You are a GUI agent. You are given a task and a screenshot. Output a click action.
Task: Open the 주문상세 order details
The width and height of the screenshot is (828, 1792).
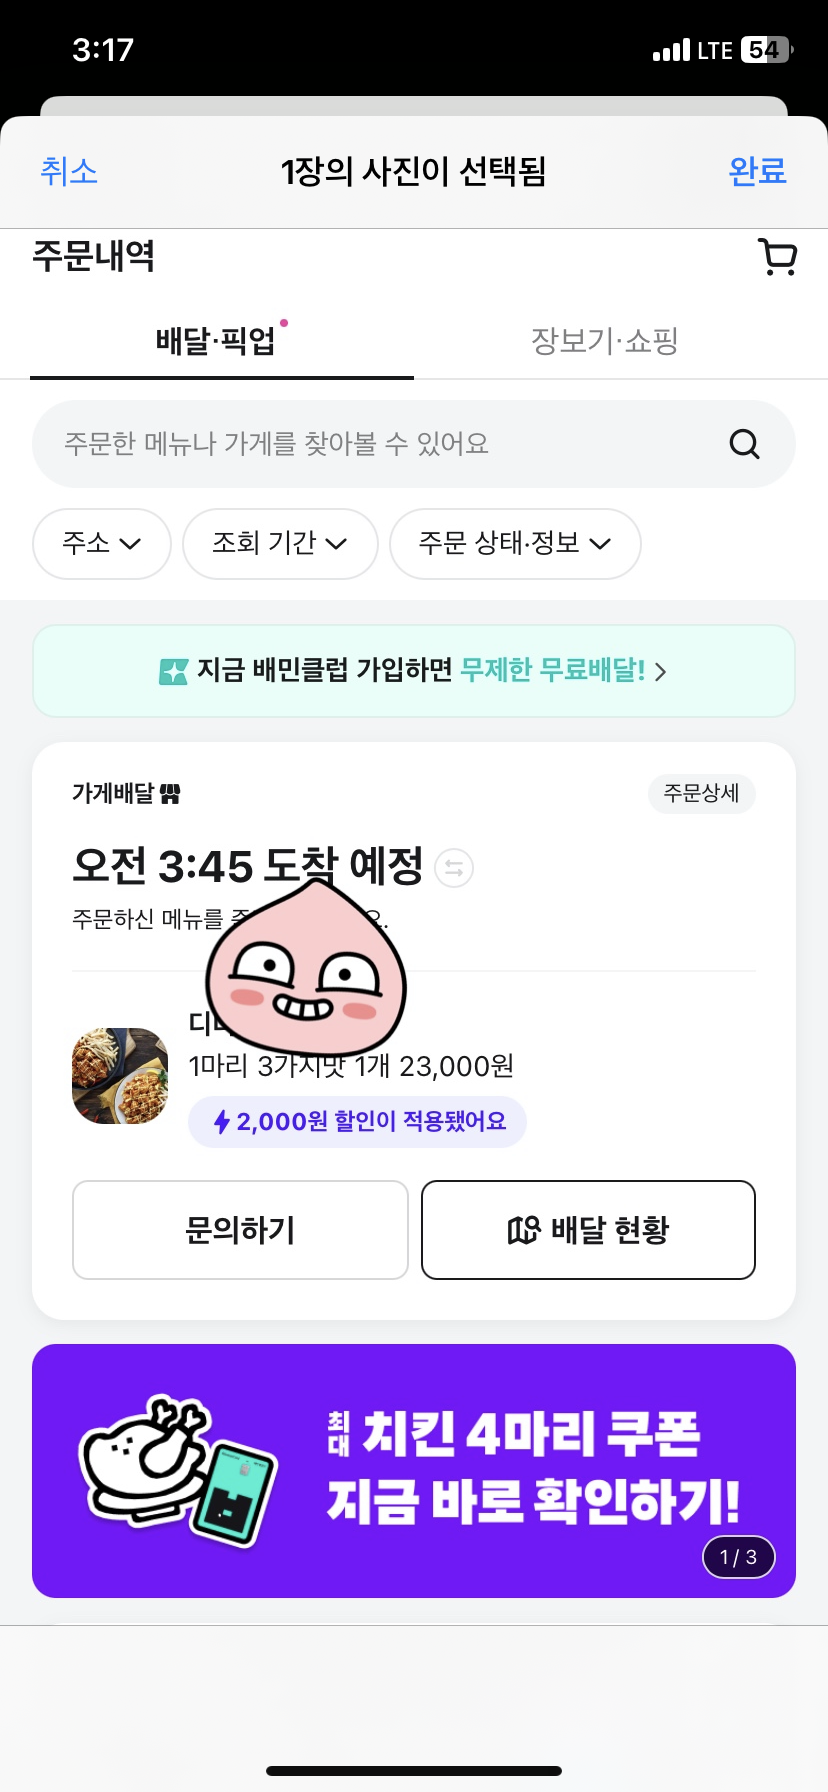pyautogui.click(x=701, y=794)
